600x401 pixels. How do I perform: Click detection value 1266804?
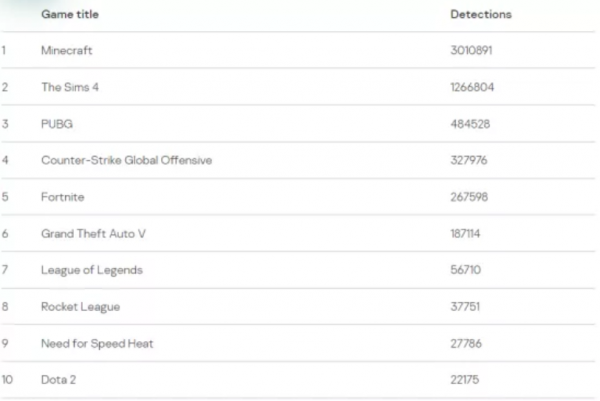pyautogui.click(x=472, y=87)
